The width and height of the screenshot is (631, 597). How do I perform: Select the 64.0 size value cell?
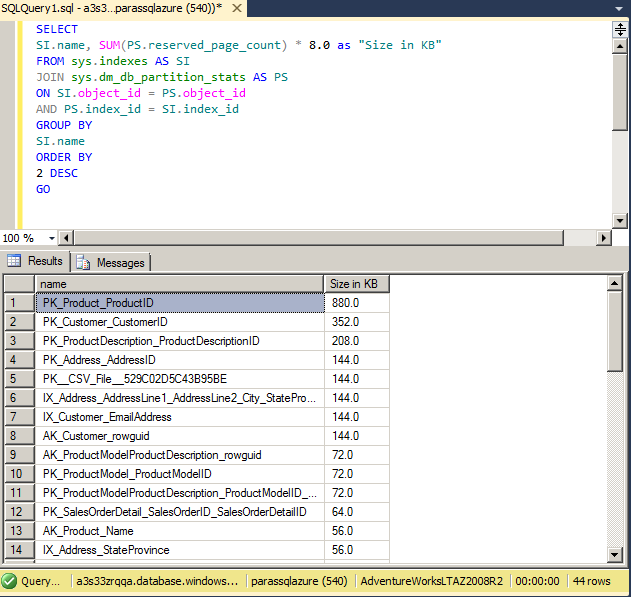pyautogui.click(x=357, y=512)
